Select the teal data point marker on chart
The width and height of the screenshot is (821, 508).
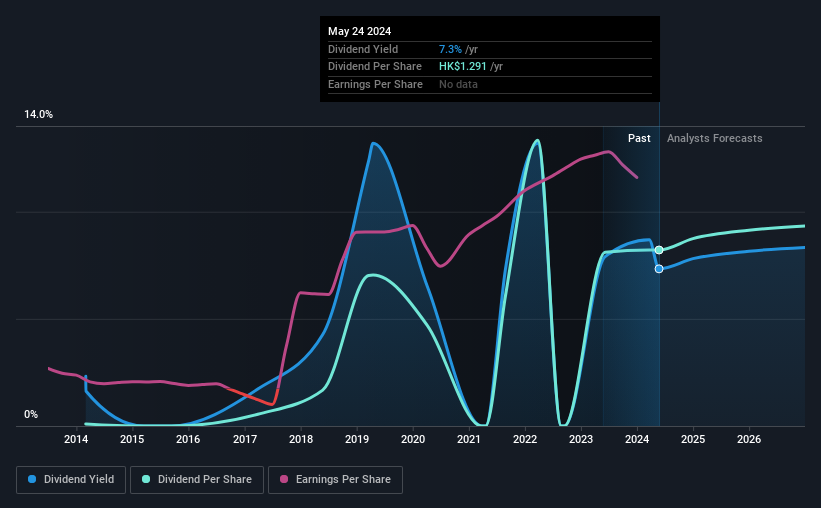pos(659,250)
